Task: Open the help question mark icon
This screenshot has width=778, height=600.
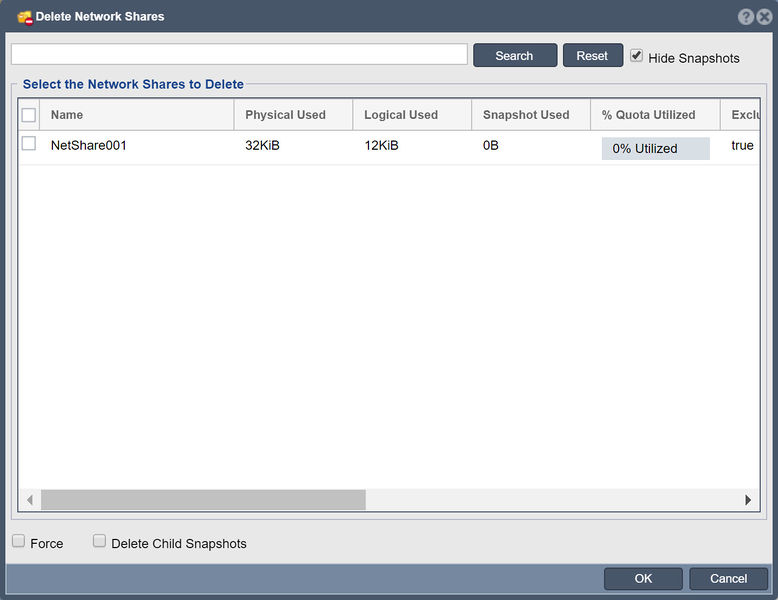Action: click(x=745, y=17)
